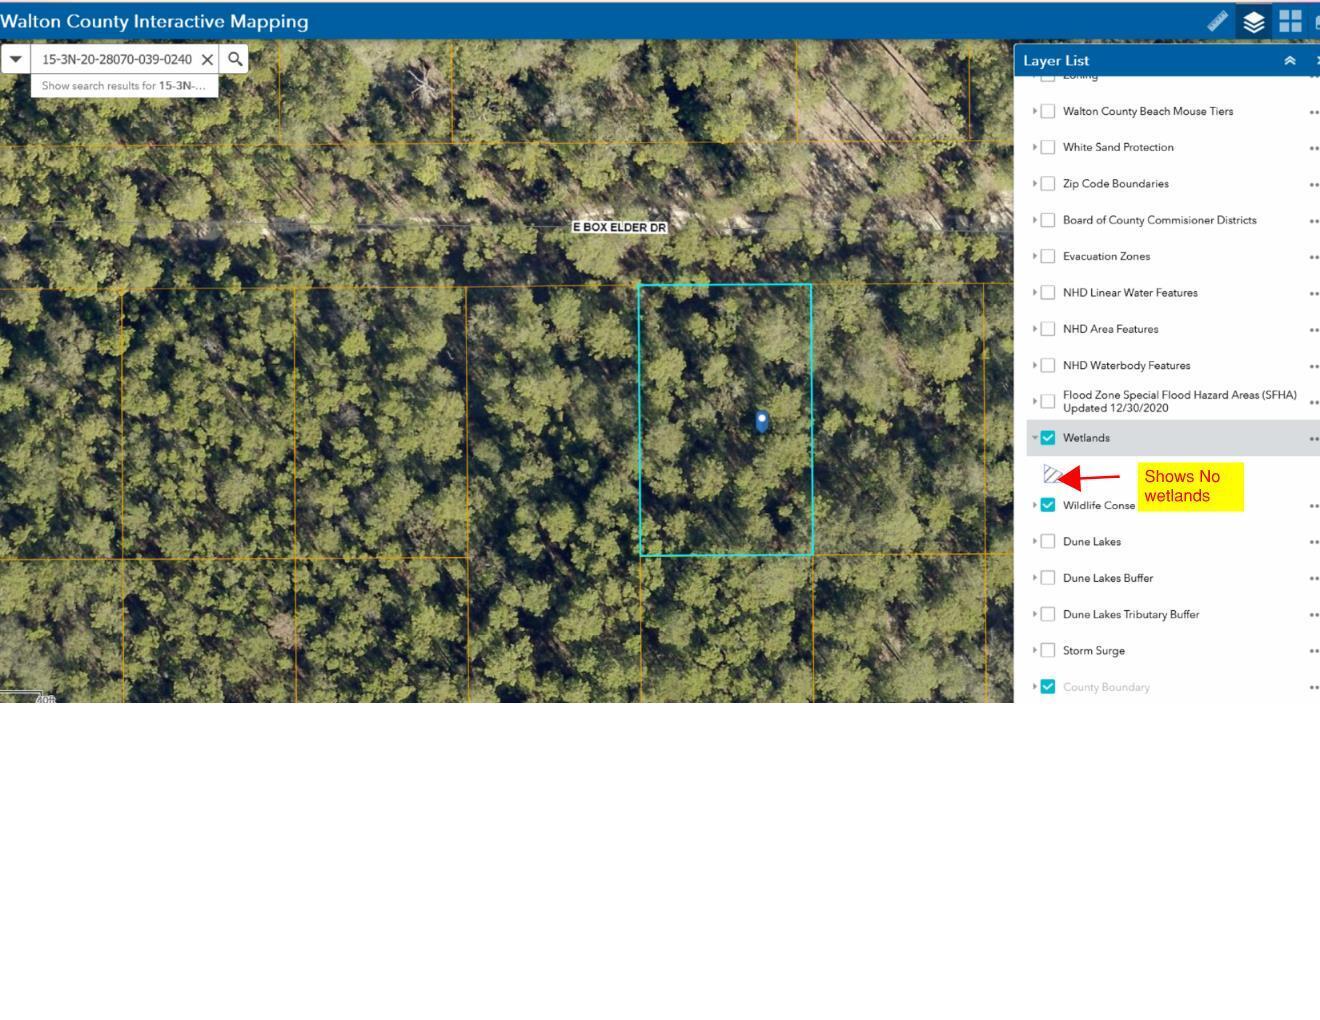Click the Wetlands legend hatch symbol
Viewport: 1320px width, 1020px height.
pos(1051,475)
